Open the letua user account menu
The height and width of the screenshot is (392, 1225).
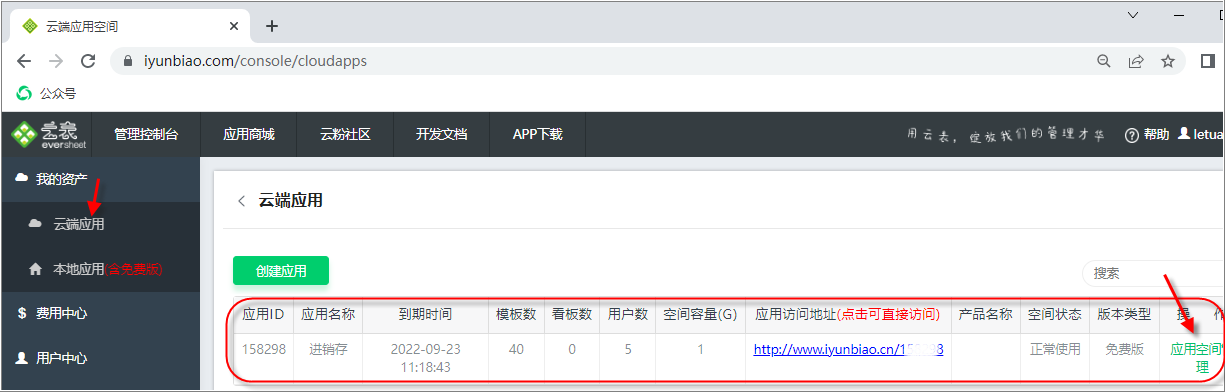point(1201,134)
